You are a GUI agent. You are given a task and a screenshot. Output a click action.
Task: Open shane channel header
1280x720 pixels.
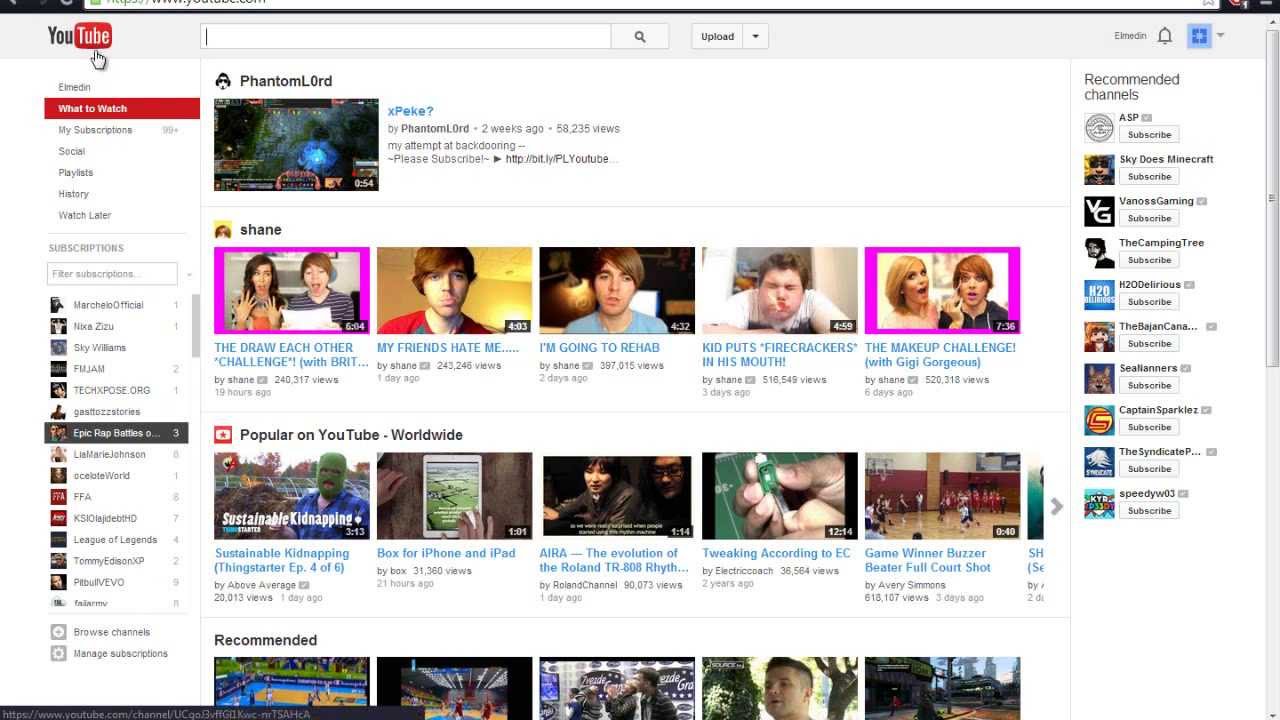[260, 230]
